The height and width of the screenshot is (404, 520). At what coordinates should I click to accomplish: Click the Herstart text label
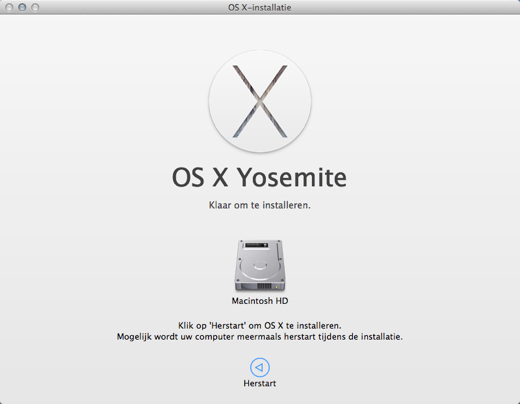[x=260, y=383]
